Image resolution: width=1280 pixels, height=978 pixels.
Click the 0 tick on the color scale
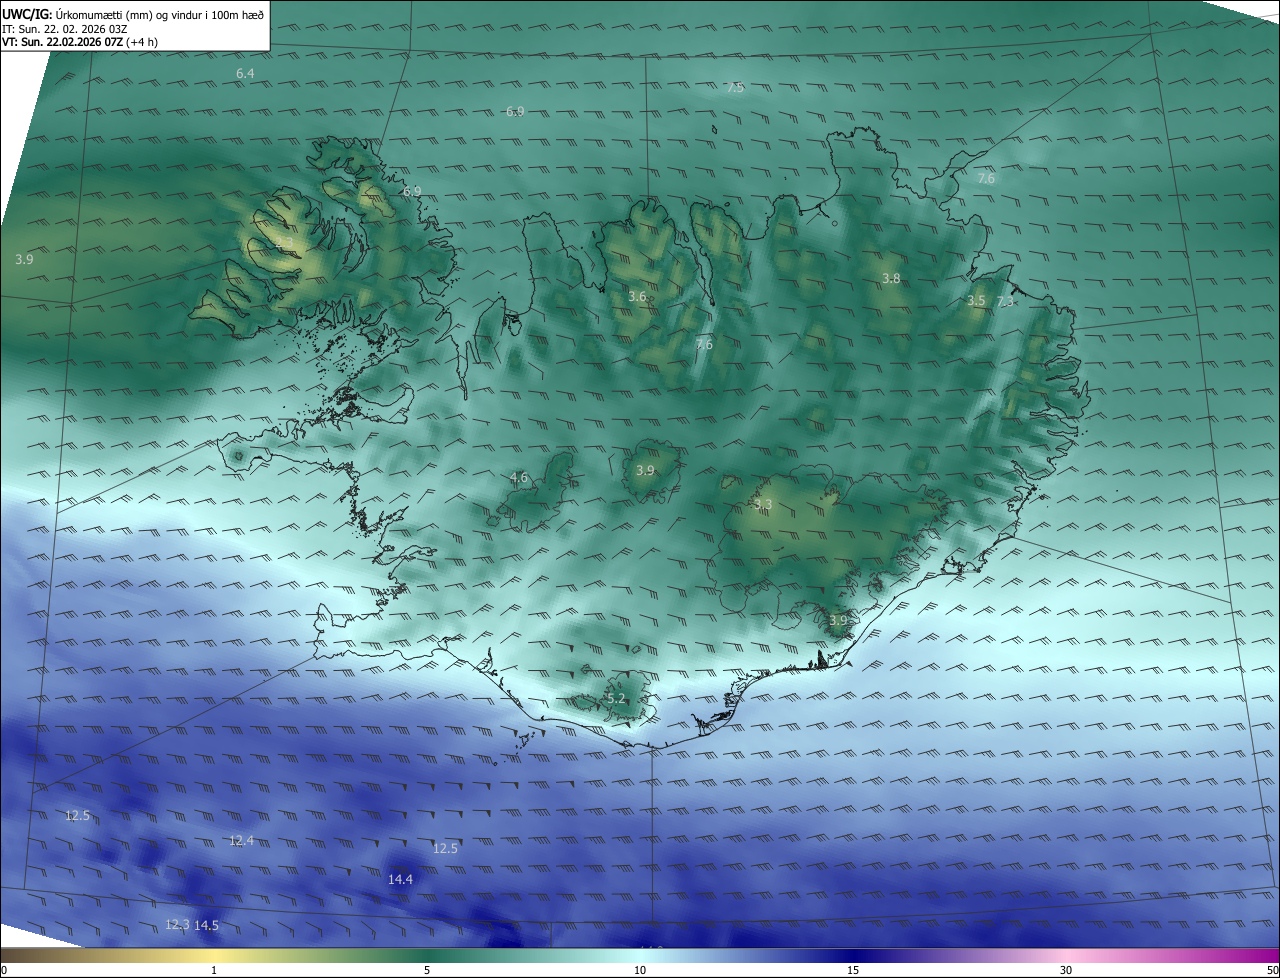point(3,970)
